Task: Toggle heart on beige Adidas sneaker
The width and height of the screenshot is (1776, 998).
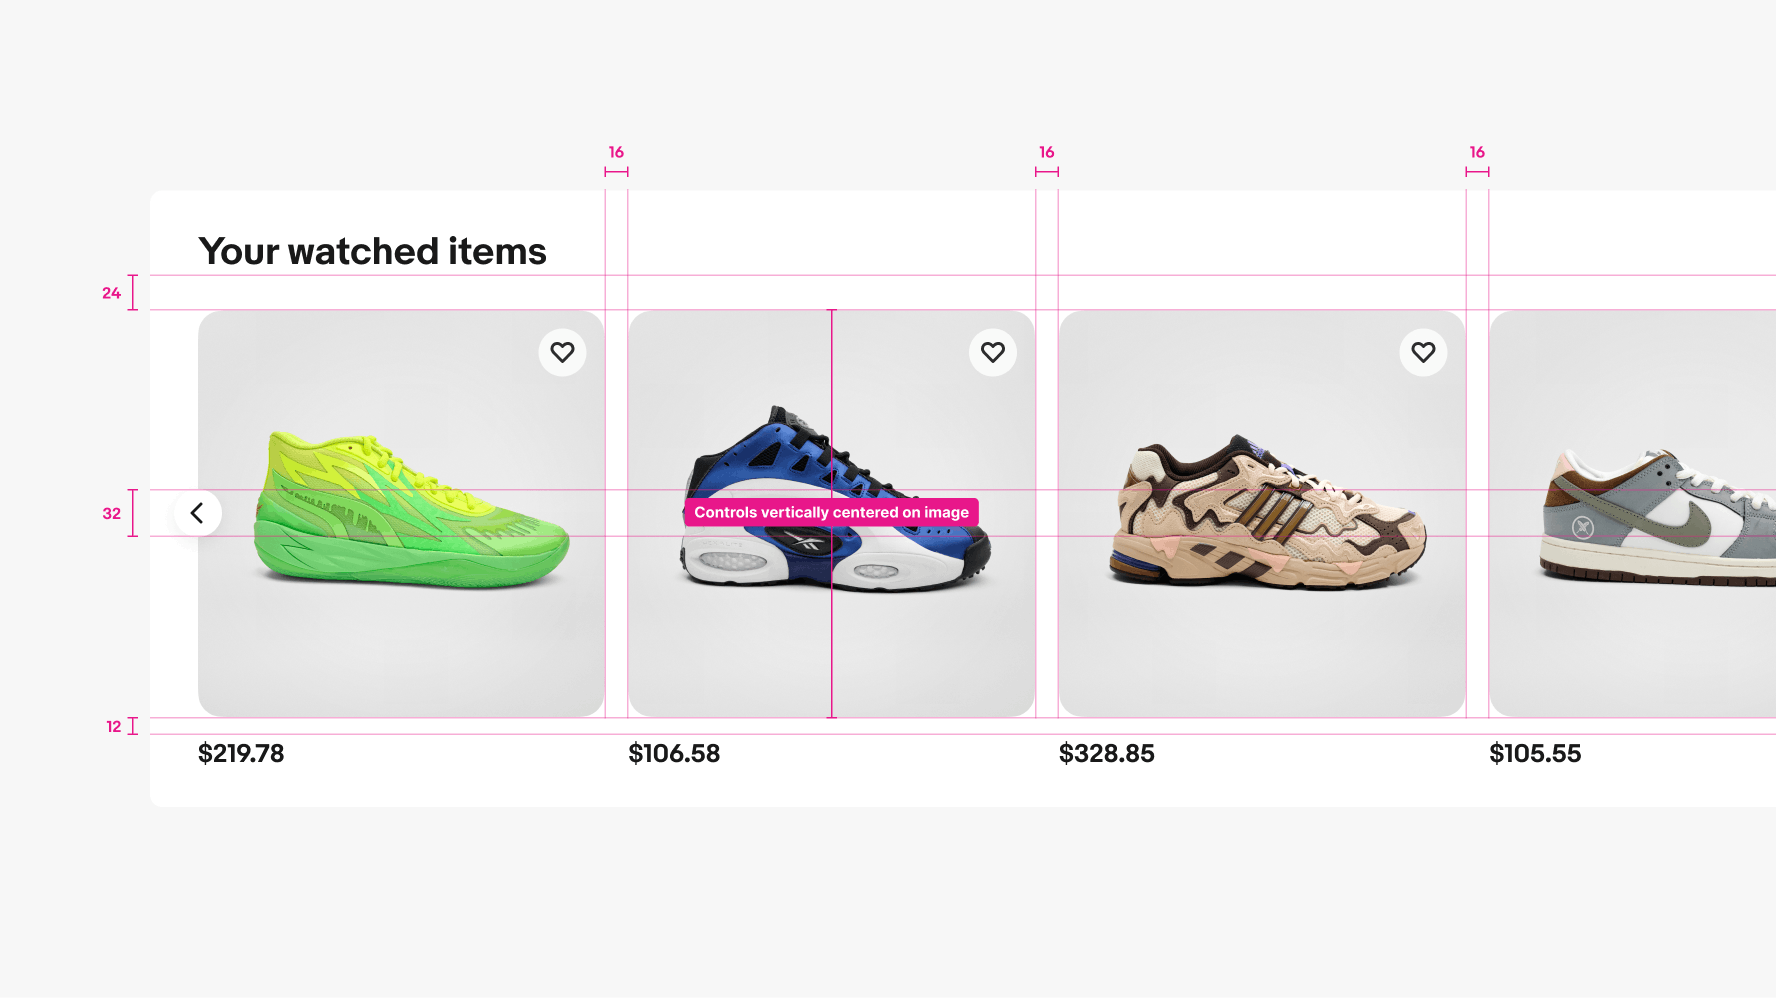Action: click(1423, 353)
